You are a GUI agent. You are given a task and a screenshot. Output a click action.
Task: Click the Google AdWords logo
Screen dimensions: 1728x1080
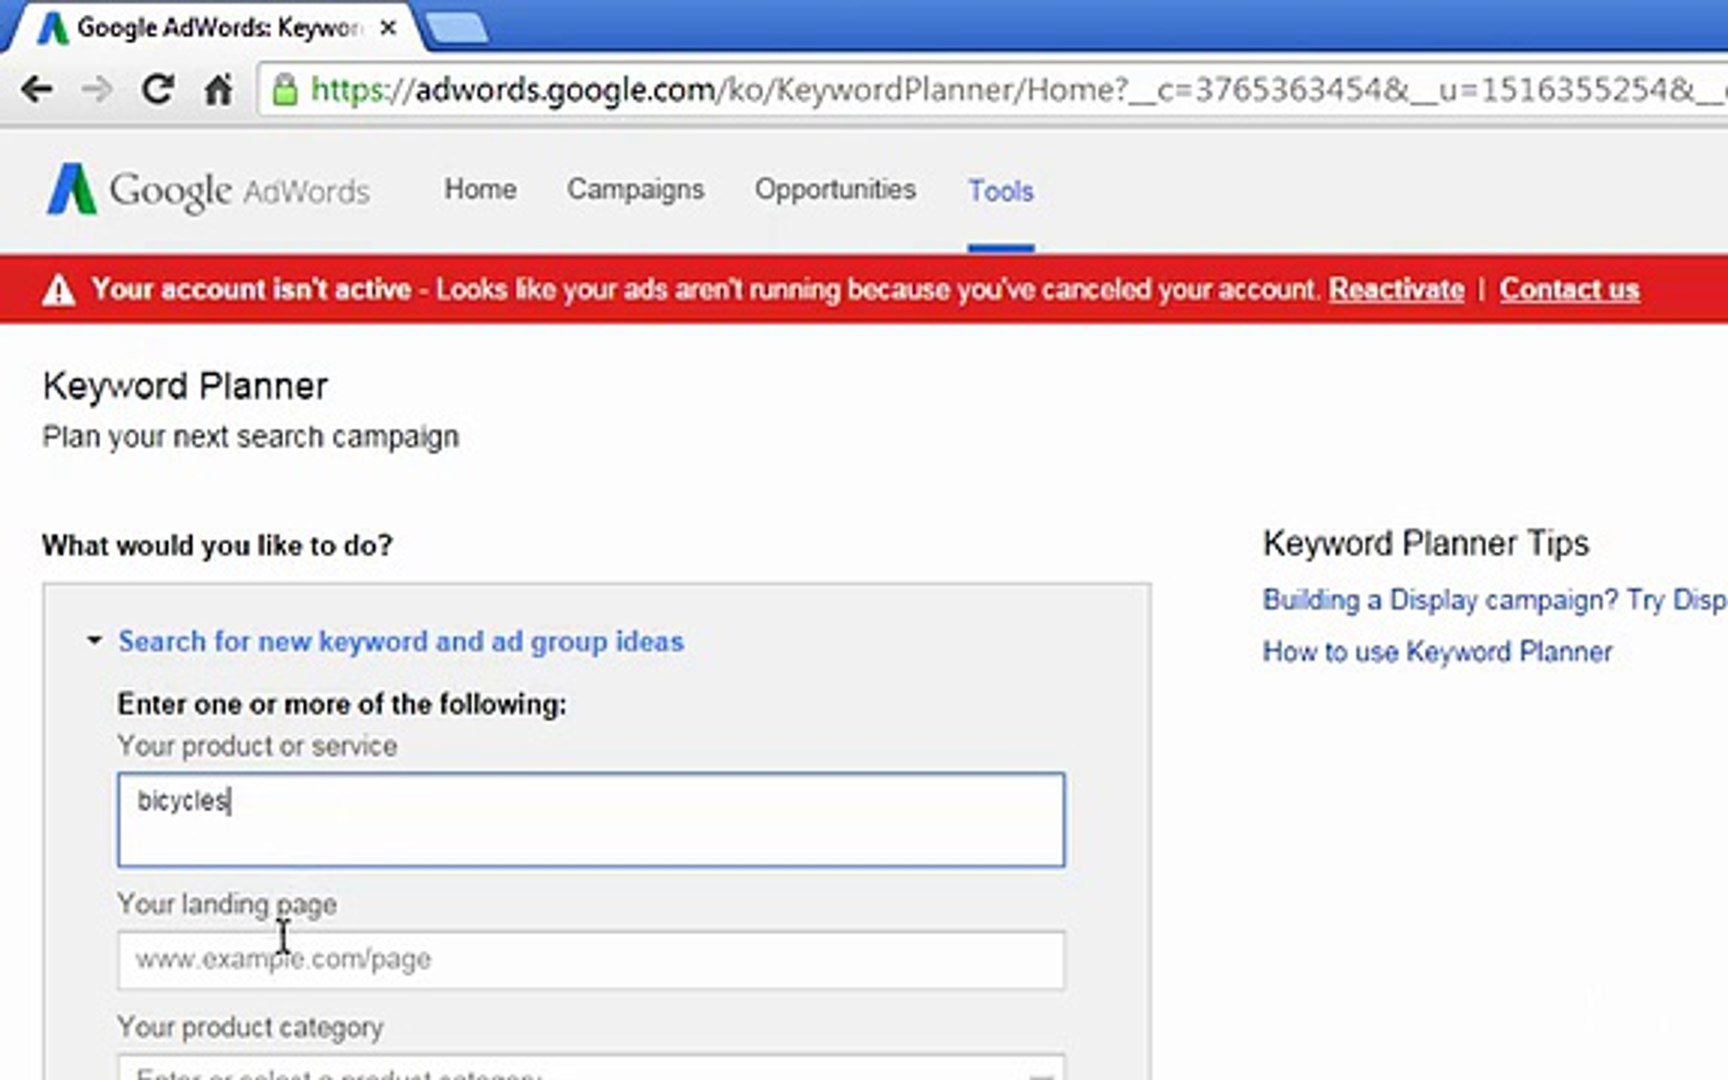pos(208,189)
